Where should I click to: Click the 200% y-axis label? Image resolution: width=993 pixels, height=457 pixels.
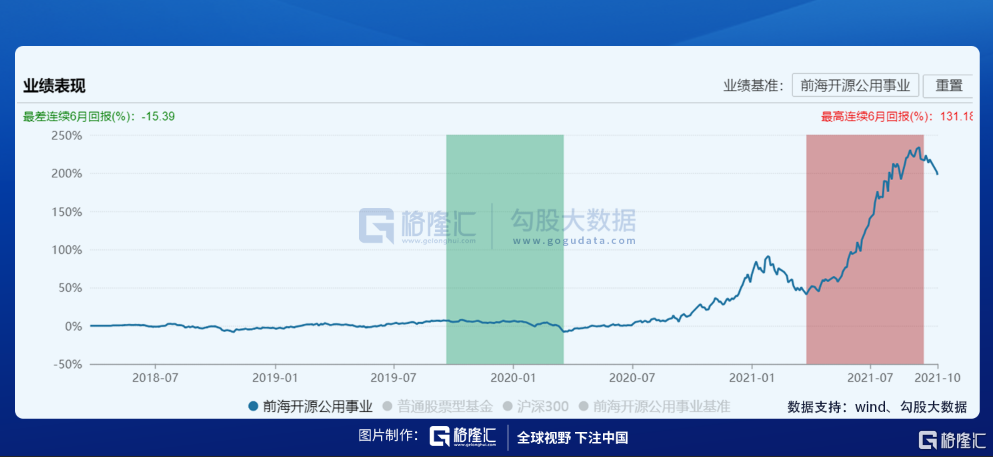pos(66,173)
